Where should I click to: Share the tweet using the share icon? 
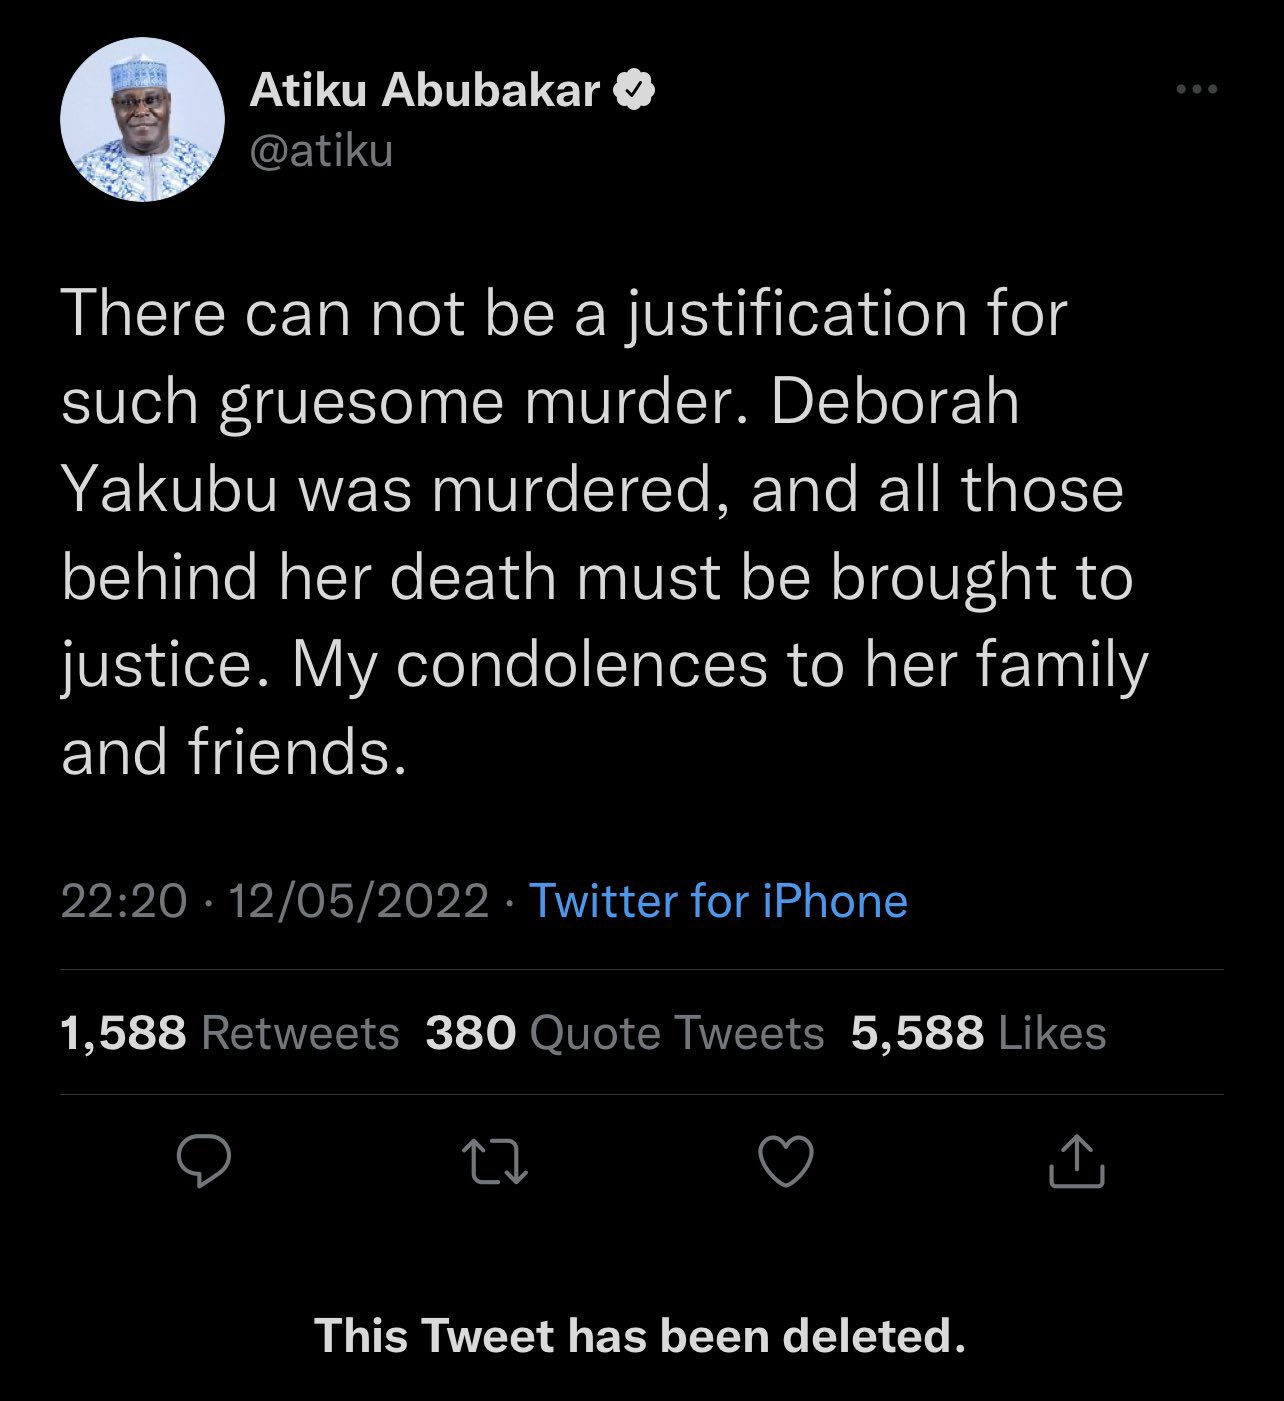point(1077,1161)
